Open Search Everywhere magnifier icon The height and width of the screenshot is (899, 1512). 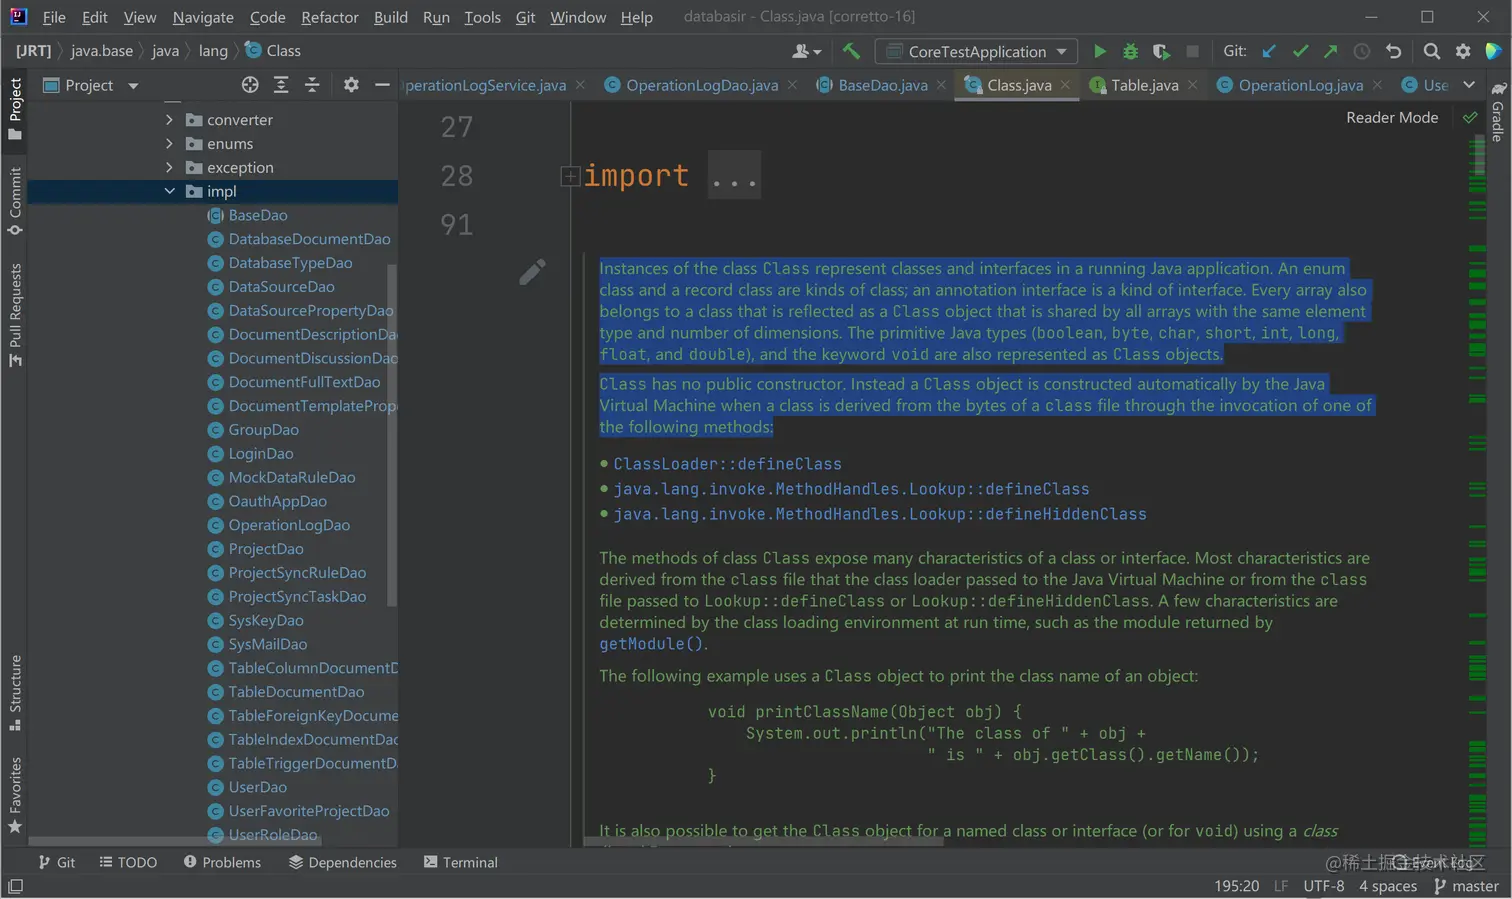(1432, 51)
